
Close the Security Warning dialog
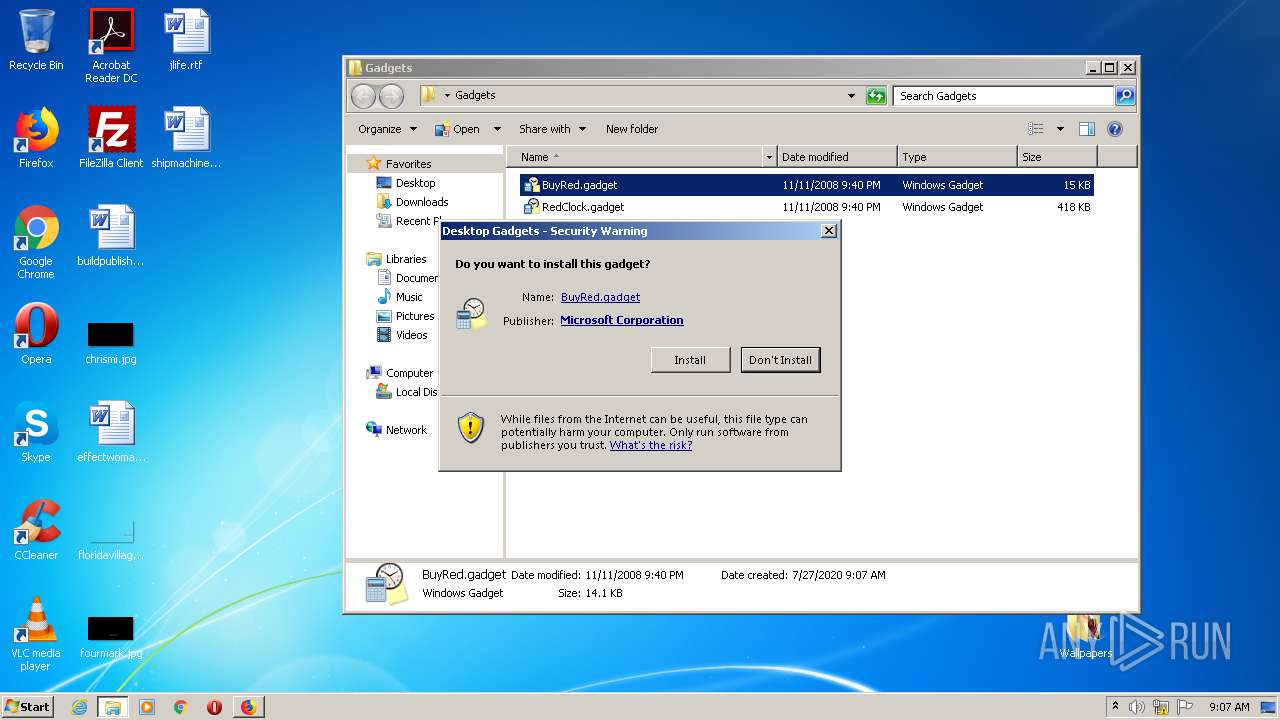(x=828, y=231)
